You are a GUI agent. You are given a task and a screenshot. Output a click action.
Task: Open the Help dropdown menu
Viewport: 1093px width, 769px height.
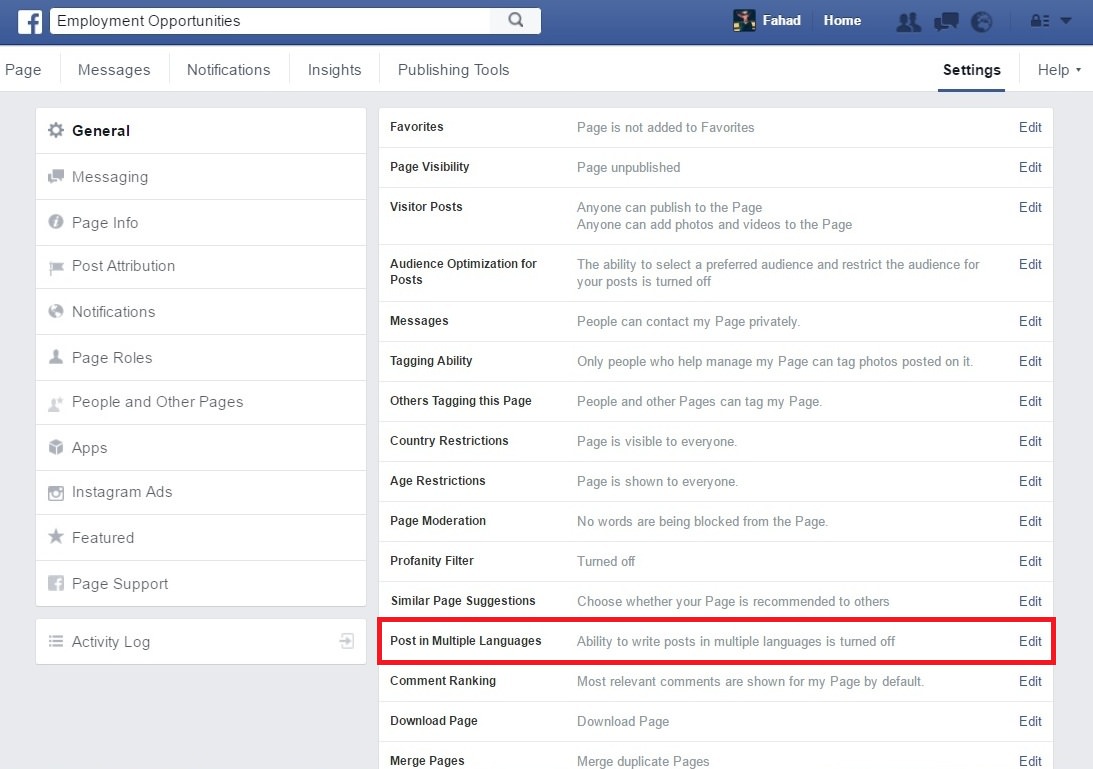click(1059, 70)
